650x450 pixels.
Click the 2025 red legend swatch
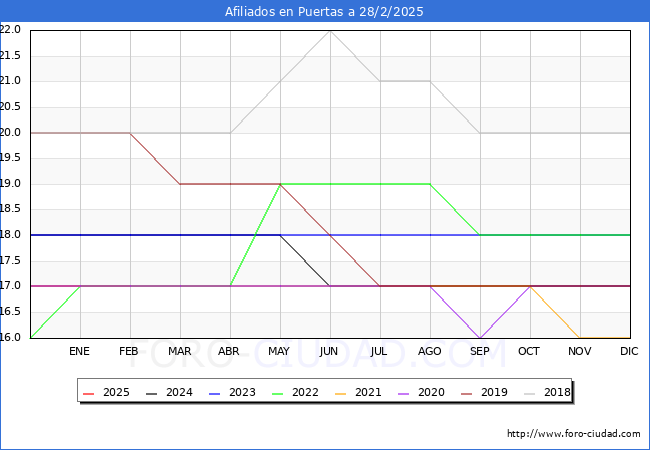click(x=89, y=393)
